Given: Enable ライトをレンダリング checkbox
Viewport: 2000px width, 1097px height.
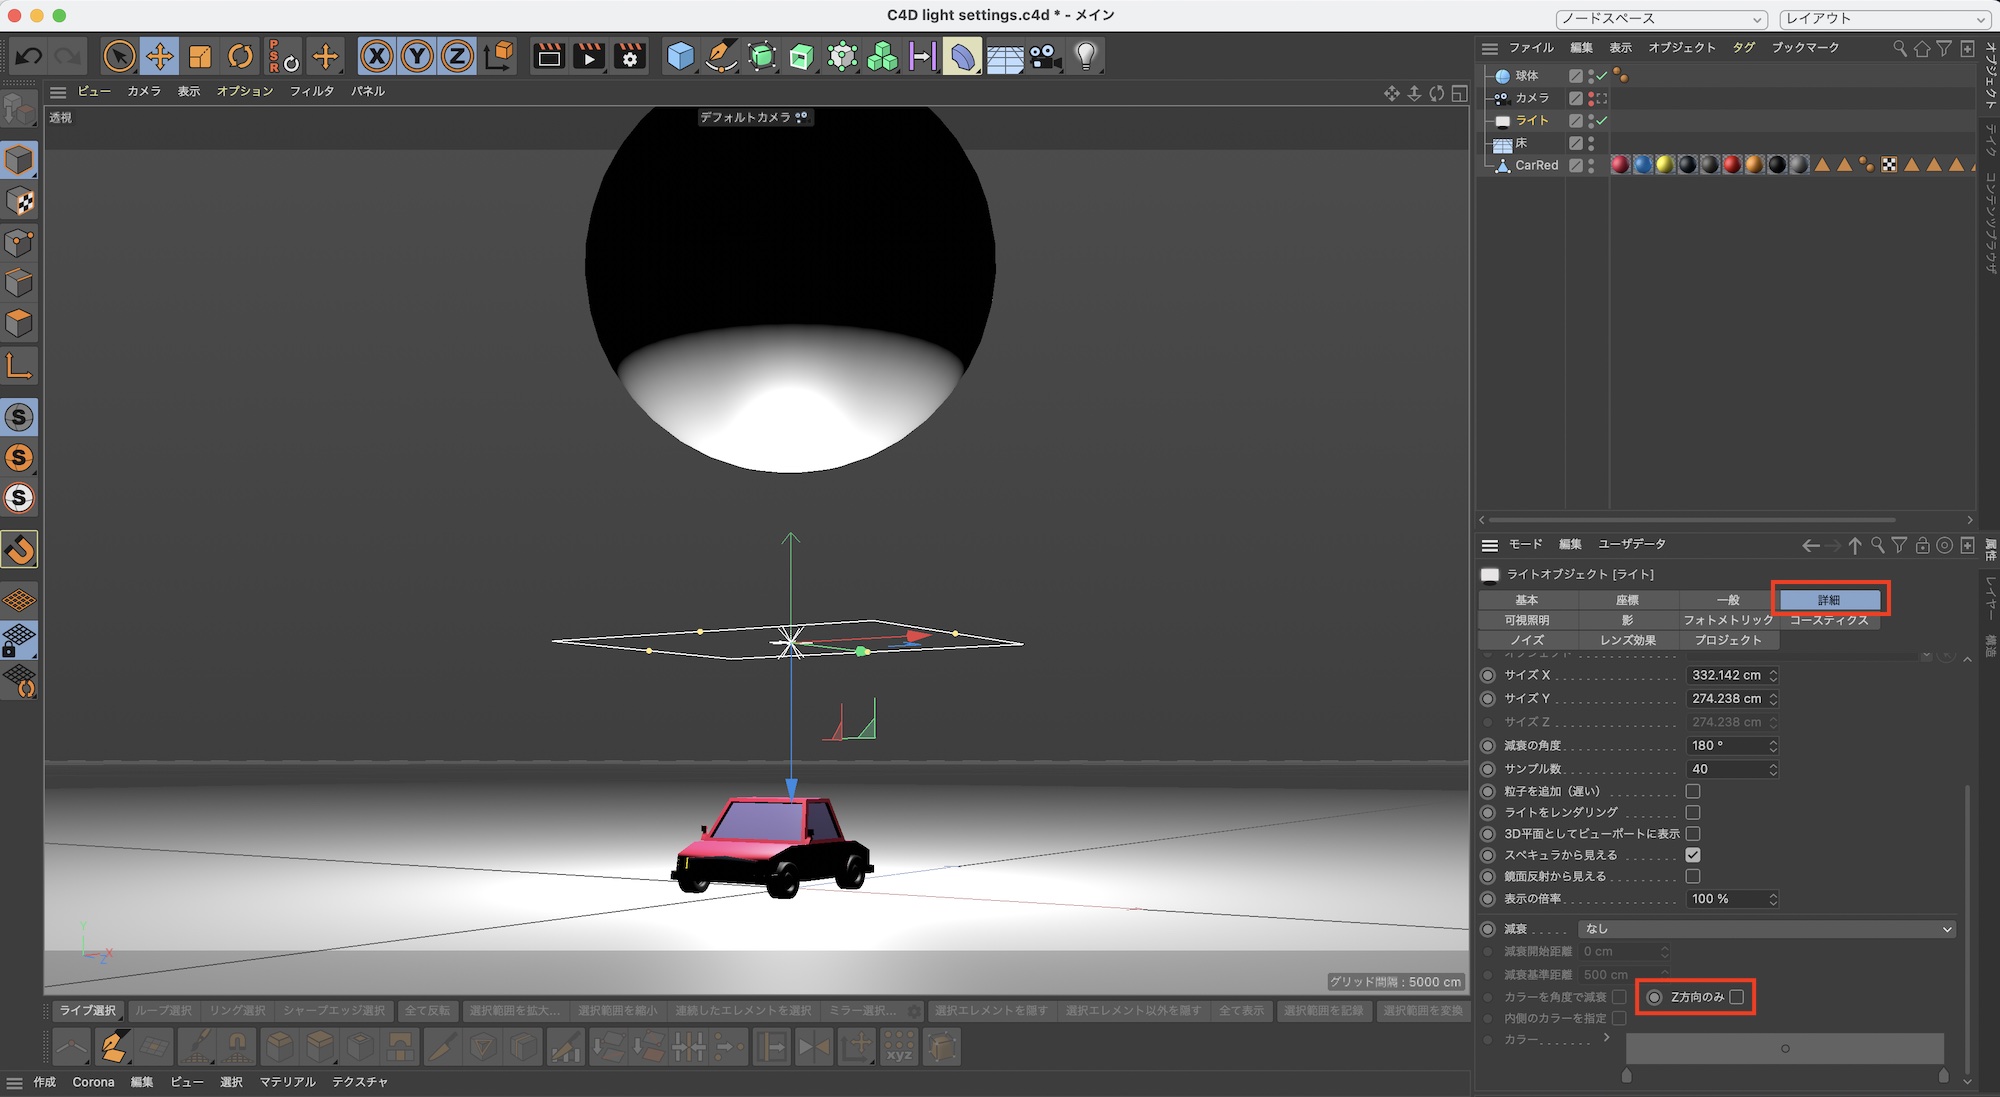Looking at the screenshot, I should tap(1693, 813).
